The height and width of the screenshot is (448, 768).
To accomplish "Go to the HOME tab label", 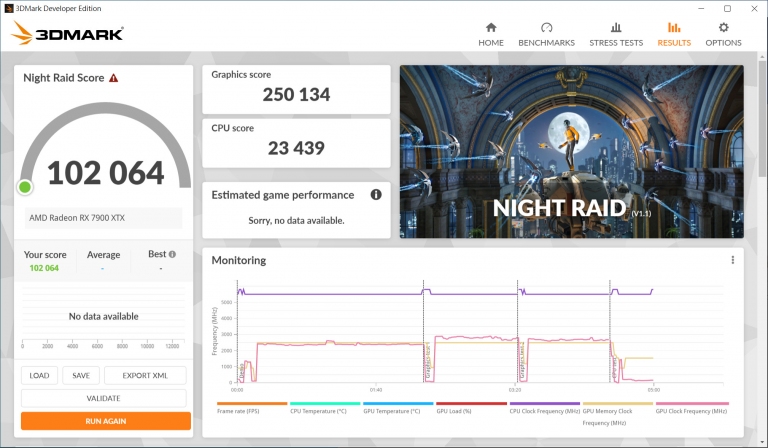I will tap(491, 43).
